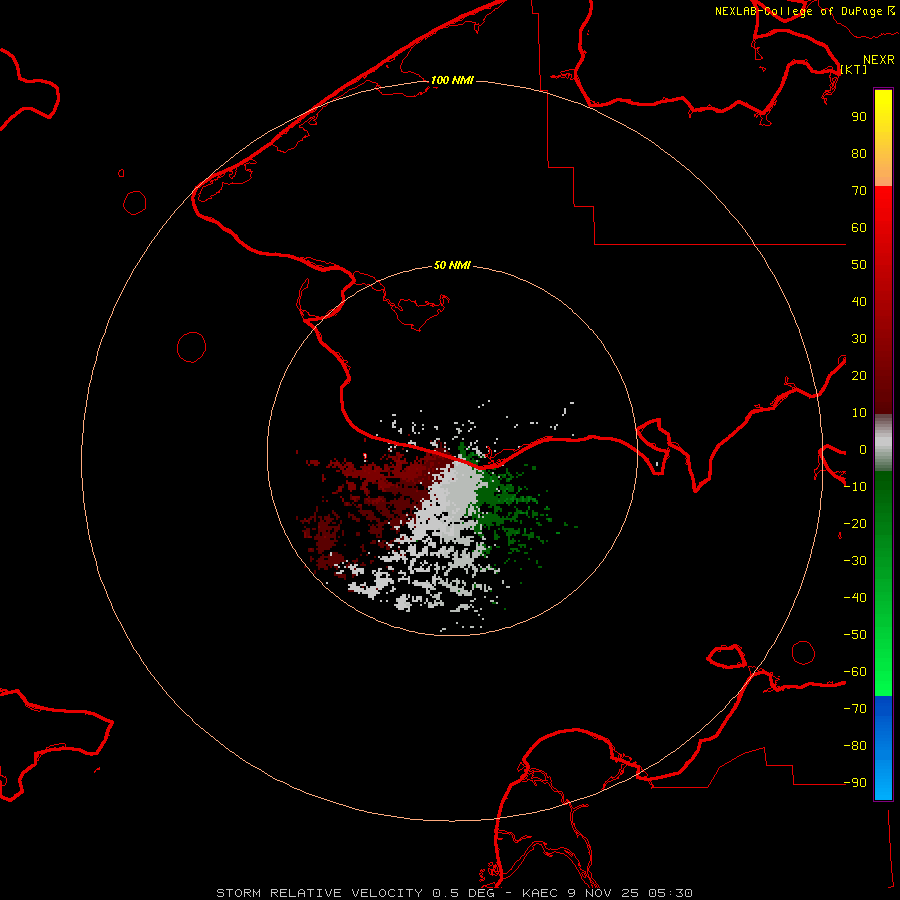Click the 50 NMI range ring label

click(452, 265)
